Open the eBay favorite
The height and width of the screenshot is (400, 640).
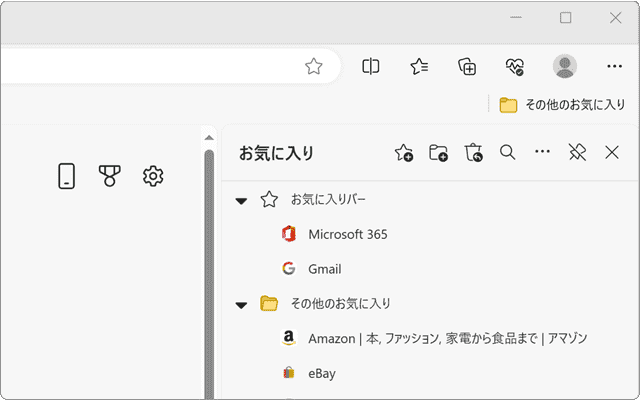[x=430, y=373]
